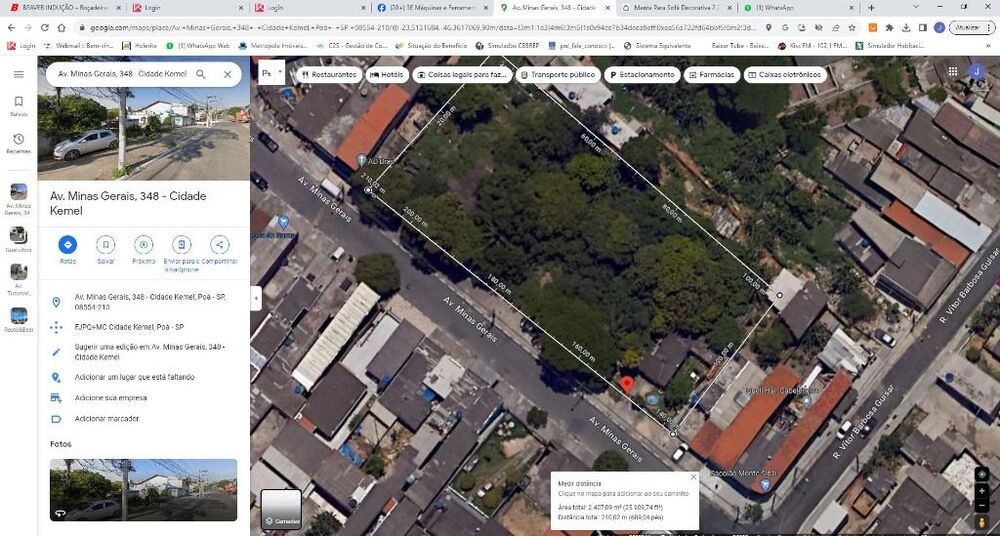Click the Pegman street view icon
This screenshot has height=536, width=1000.
click(982, 523)
